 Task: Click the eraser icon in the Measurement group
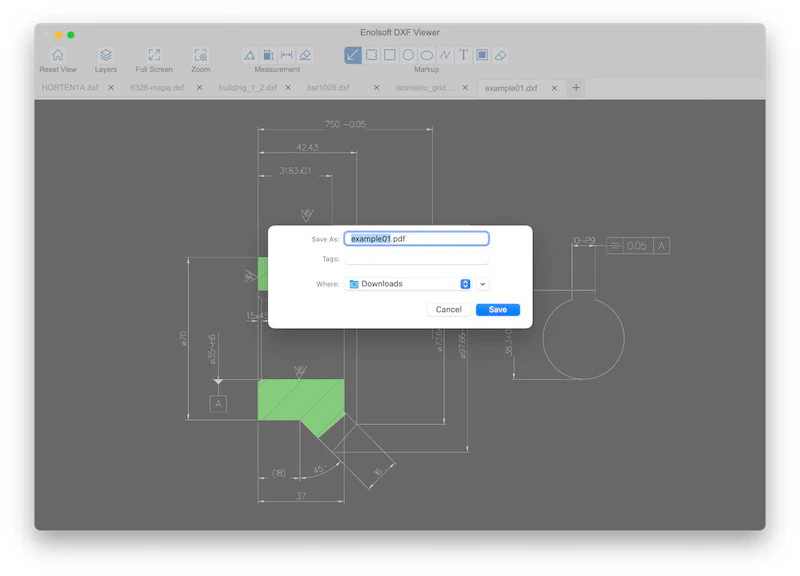coord(305,54)
